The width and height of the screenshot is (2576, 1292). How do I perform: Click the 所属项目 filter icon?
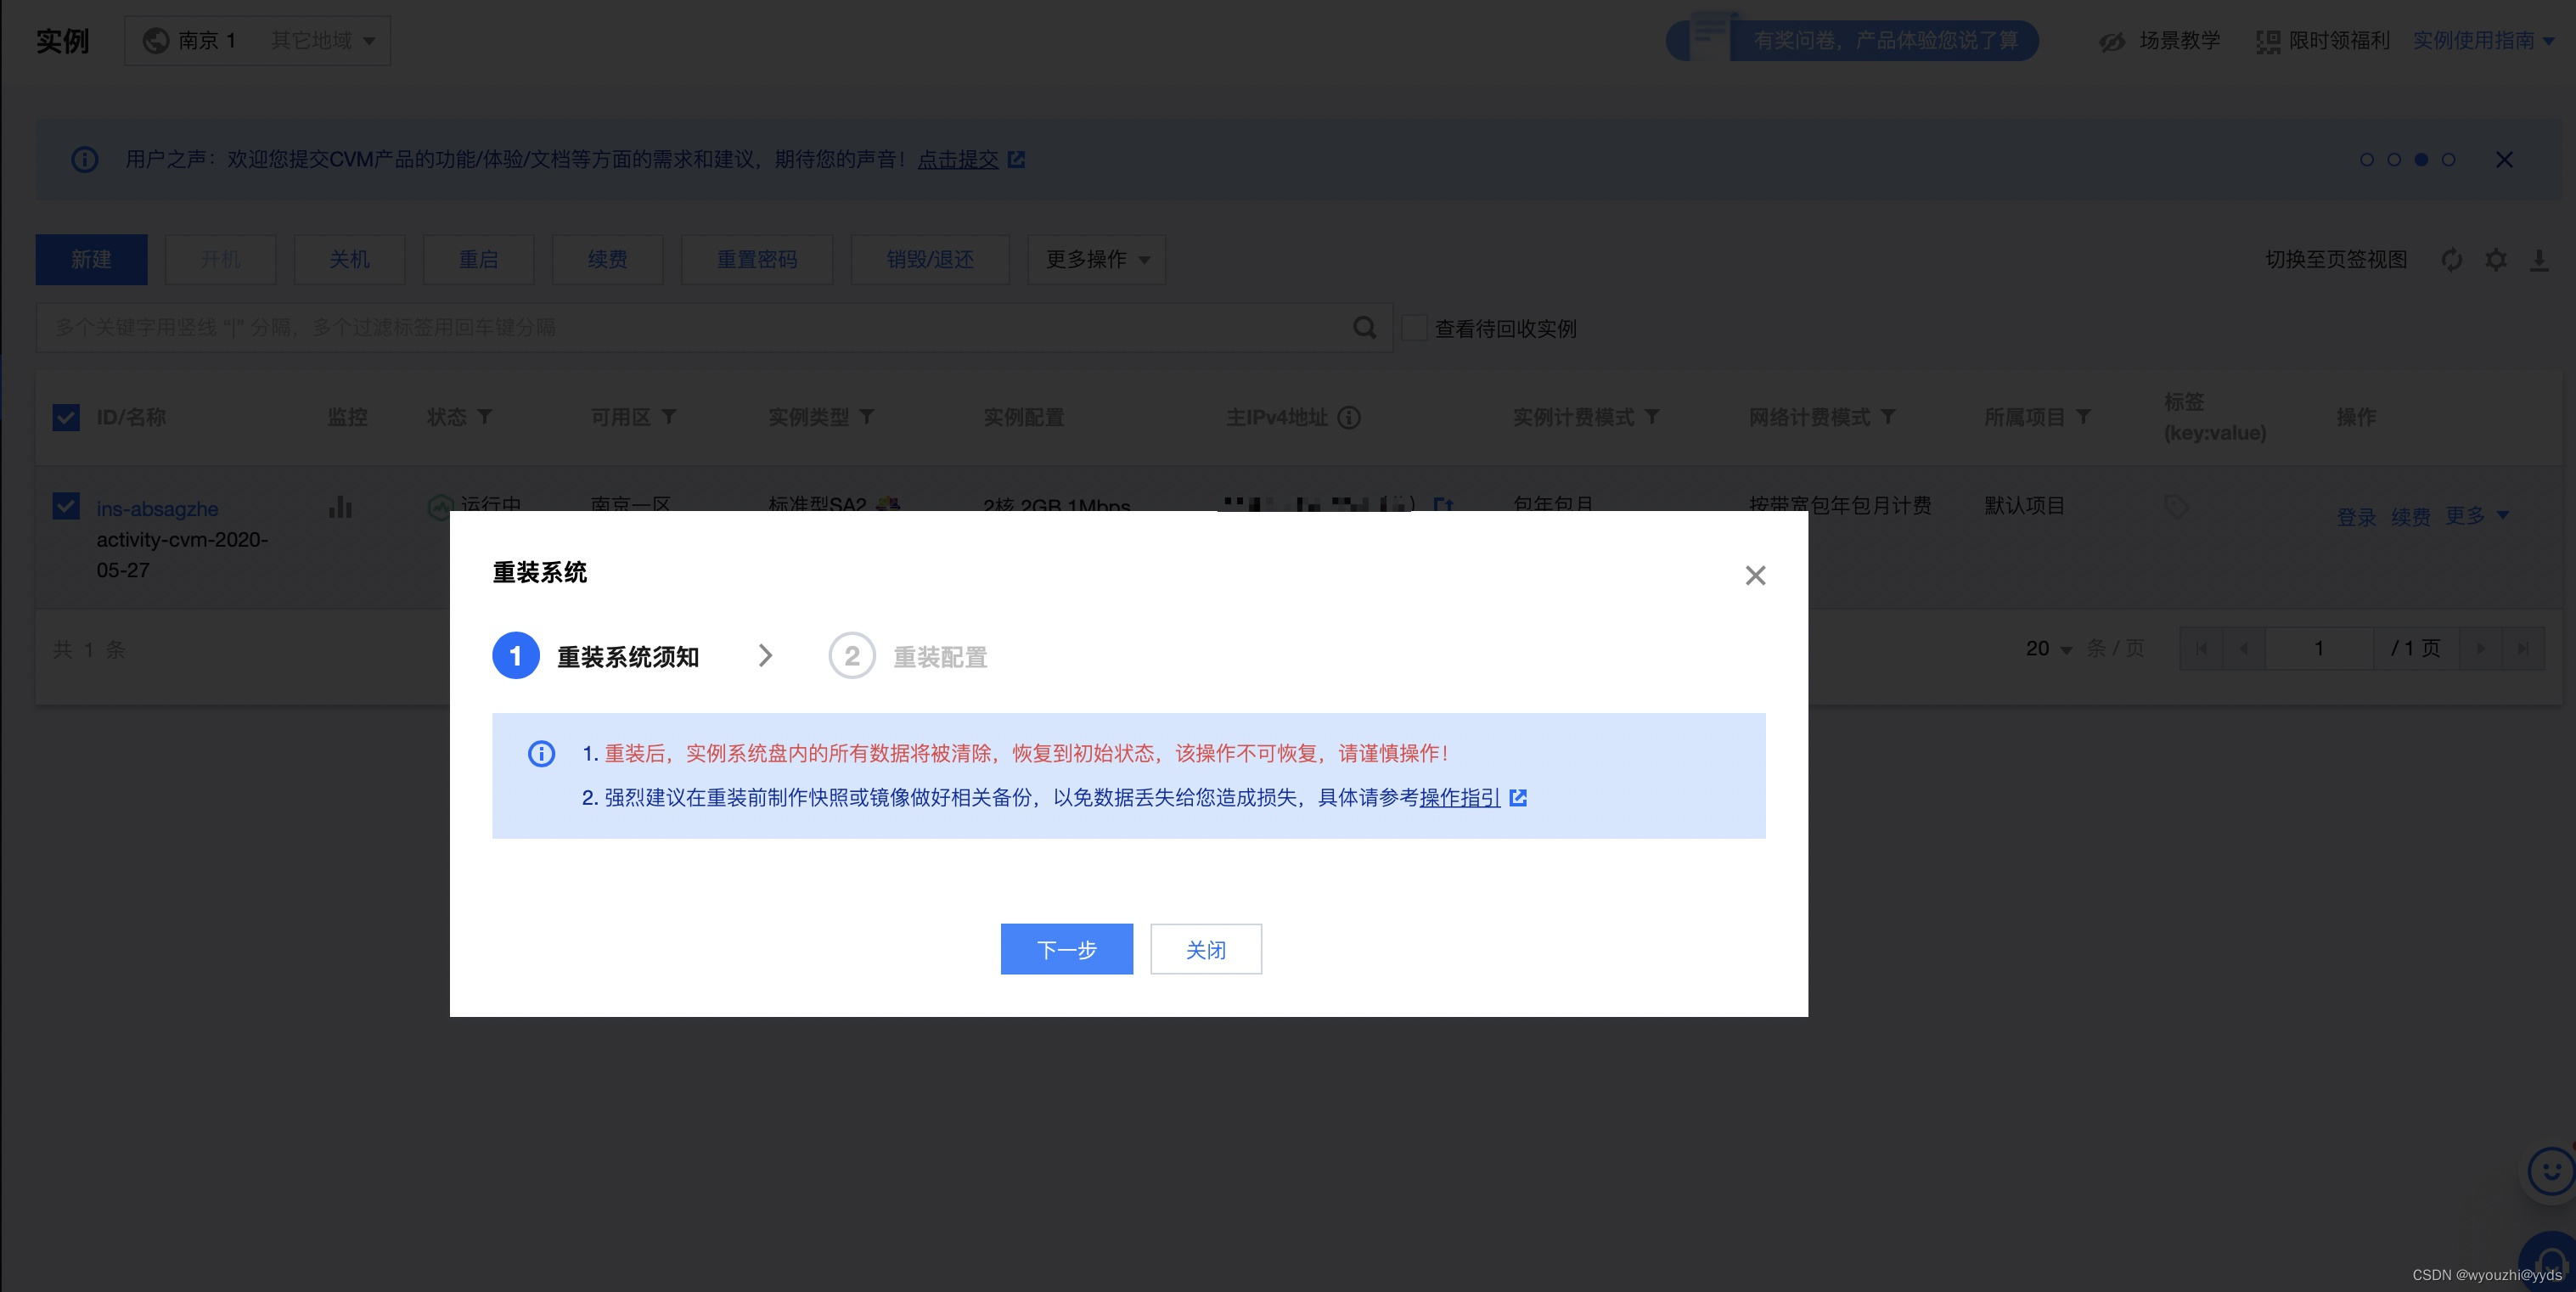pyautogui.click(x=2083, y=416)
